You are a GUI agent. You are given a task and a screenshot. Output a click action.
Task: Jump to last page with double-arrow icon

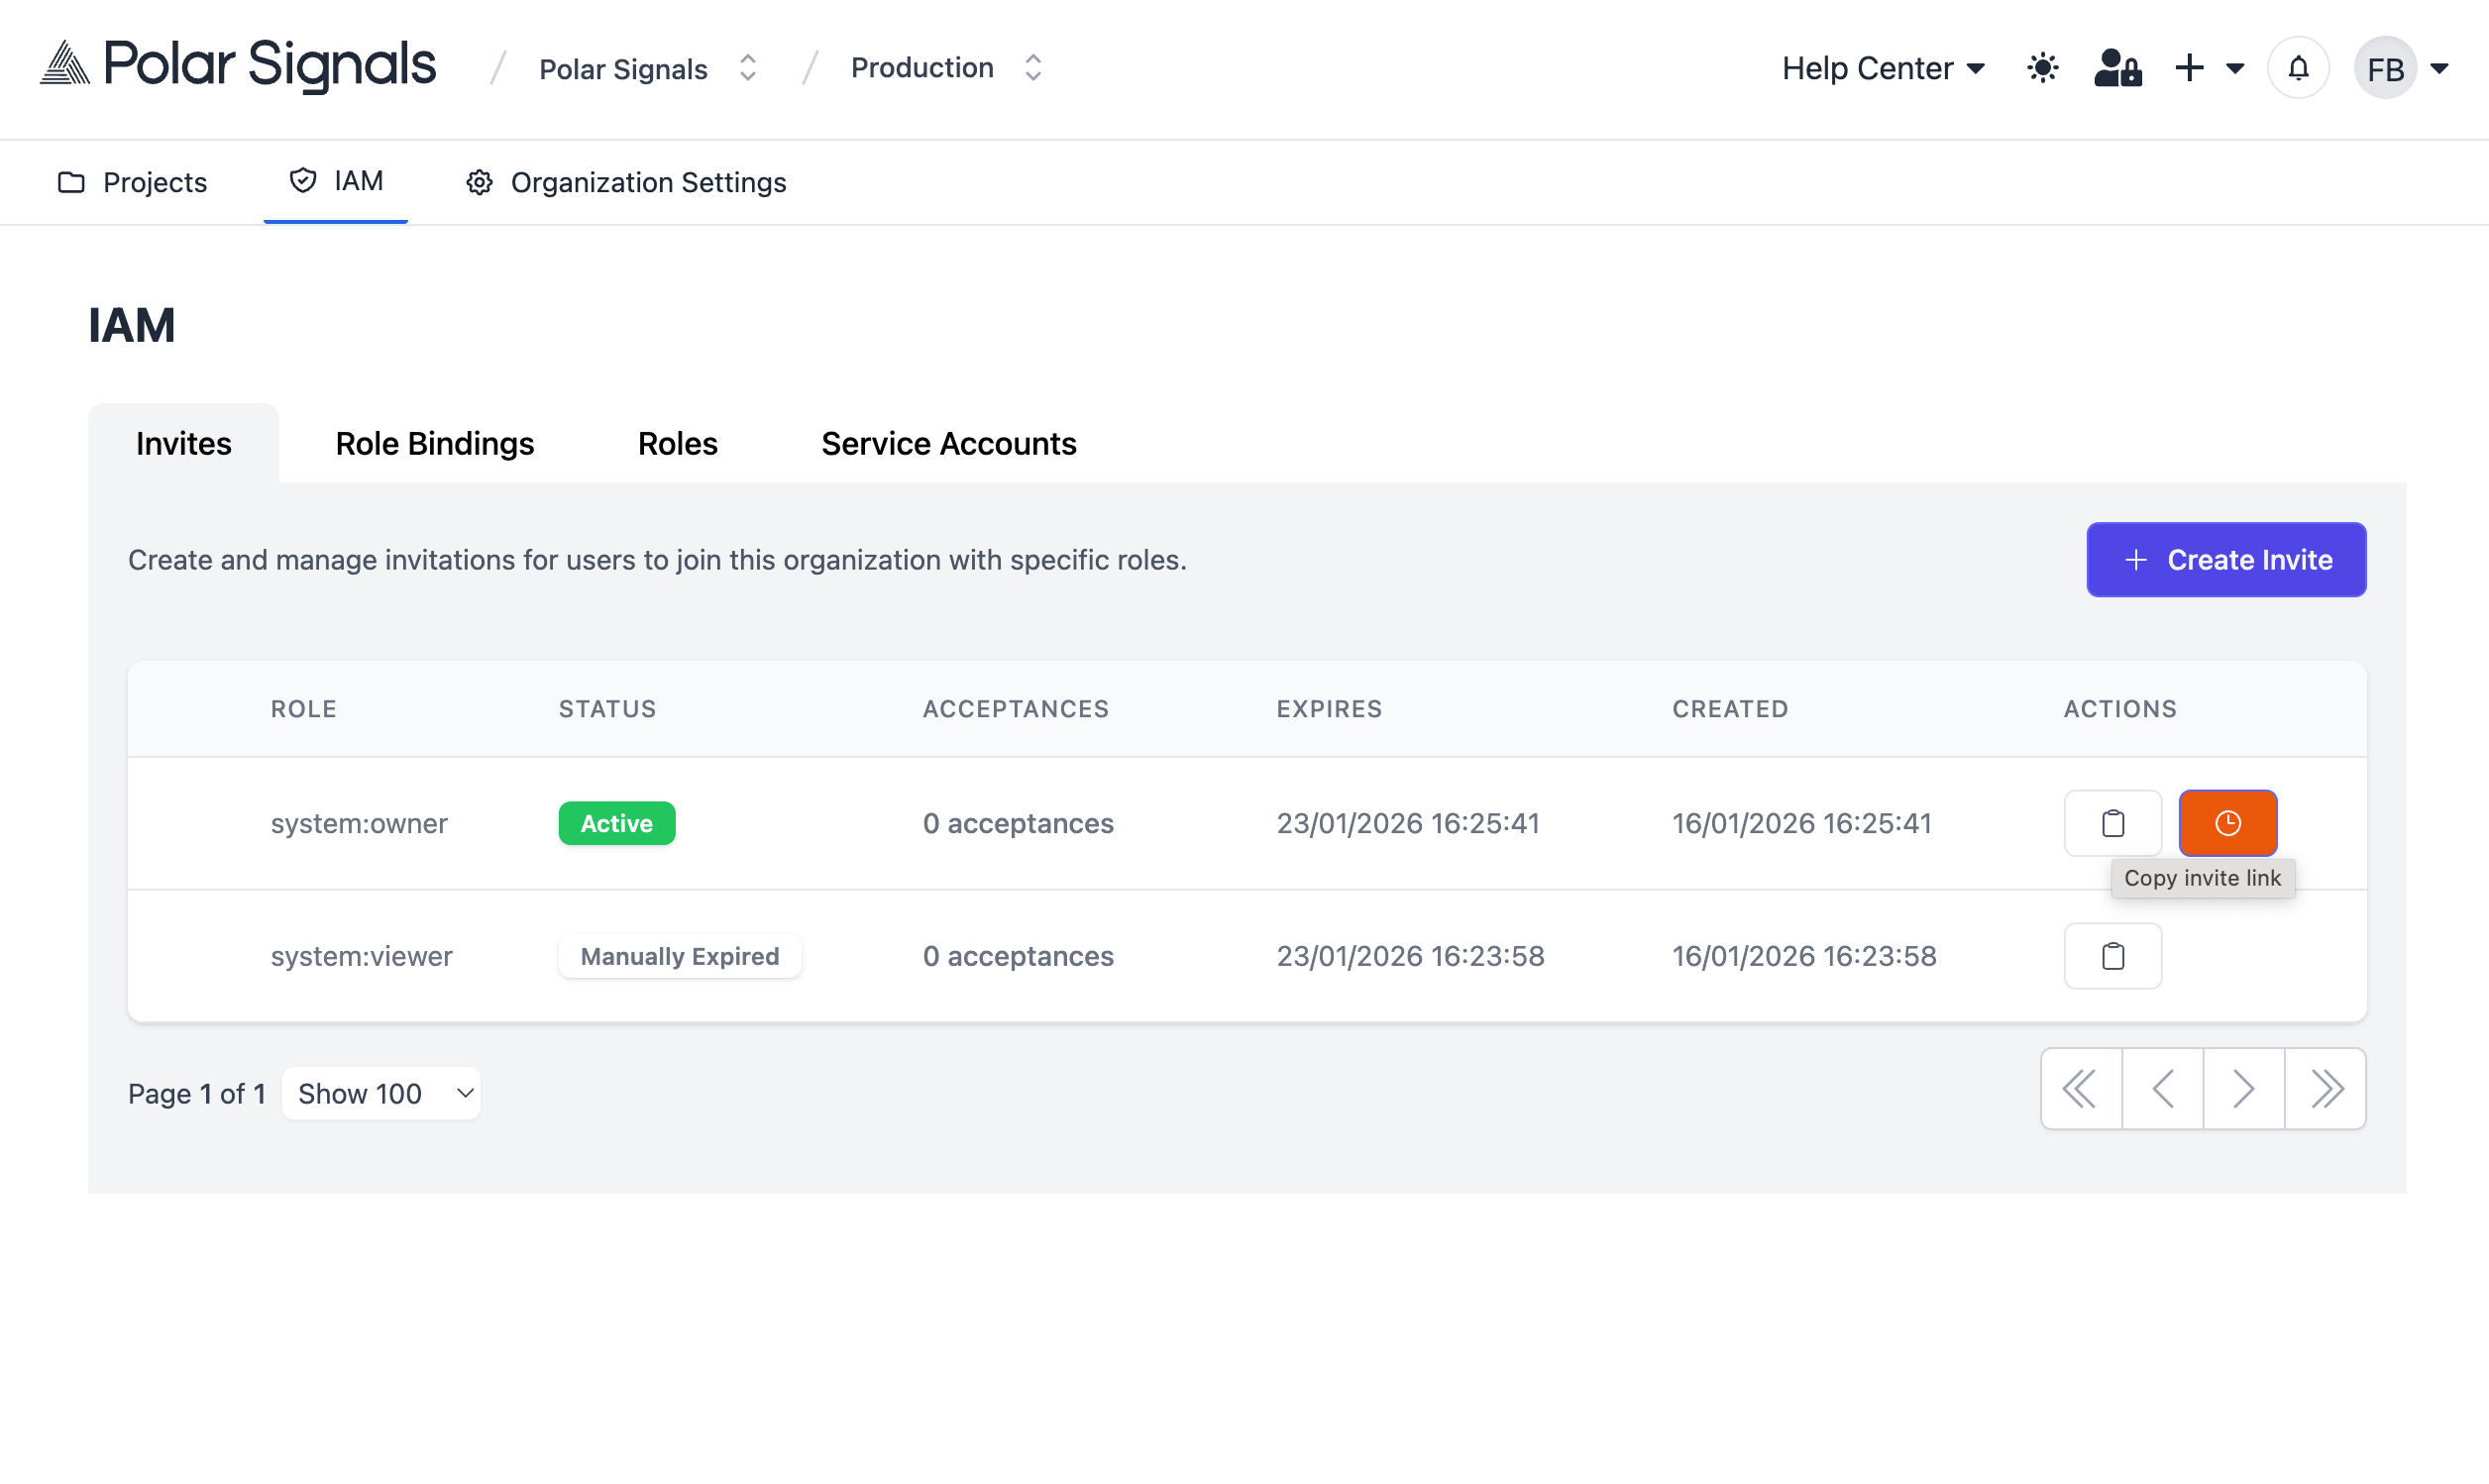pos(2326,1088)
